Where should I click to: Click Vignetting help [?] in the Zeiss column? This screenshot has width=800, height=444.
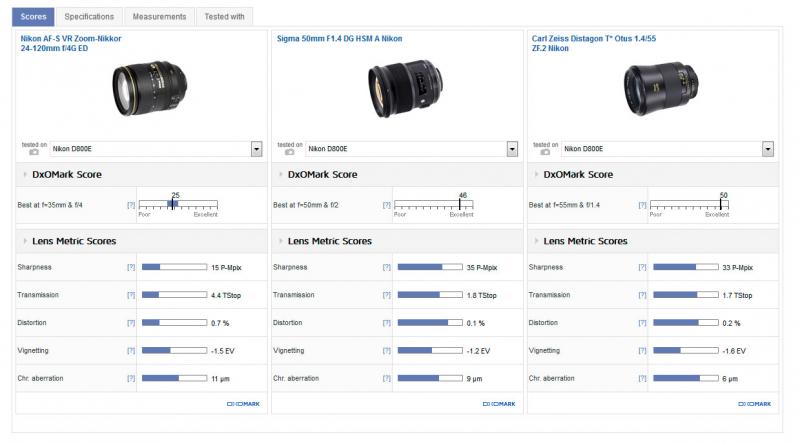(x=642, y=351)
